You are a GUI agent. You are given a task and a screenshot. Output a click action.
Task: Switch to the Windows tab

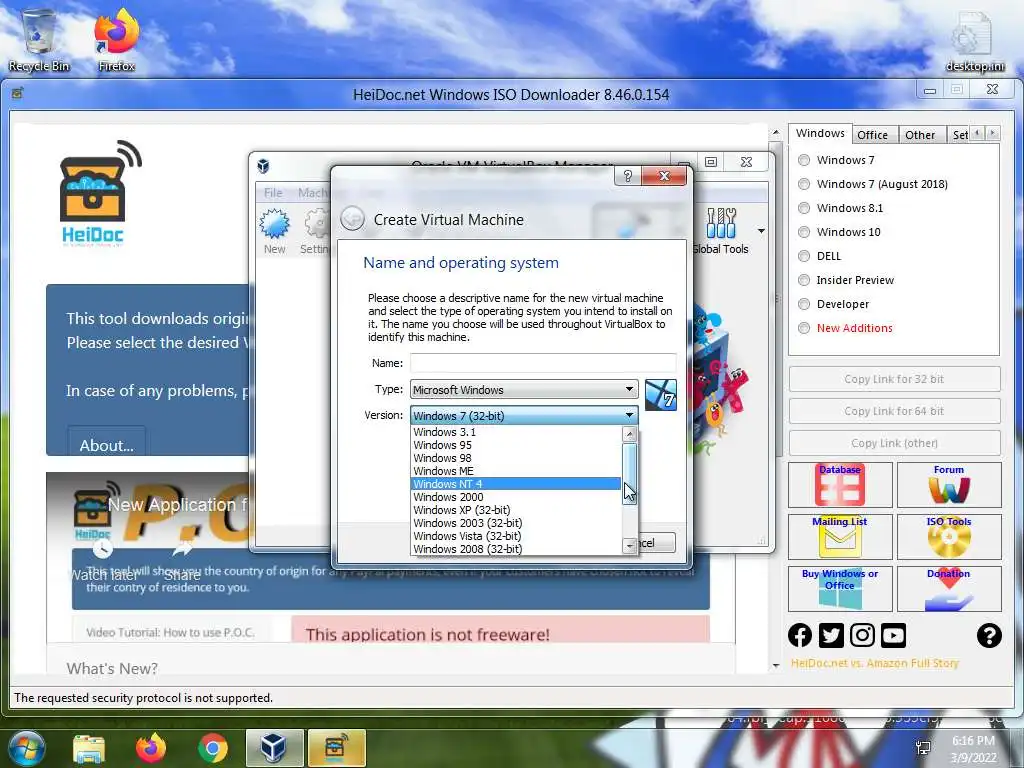(820, 133)
